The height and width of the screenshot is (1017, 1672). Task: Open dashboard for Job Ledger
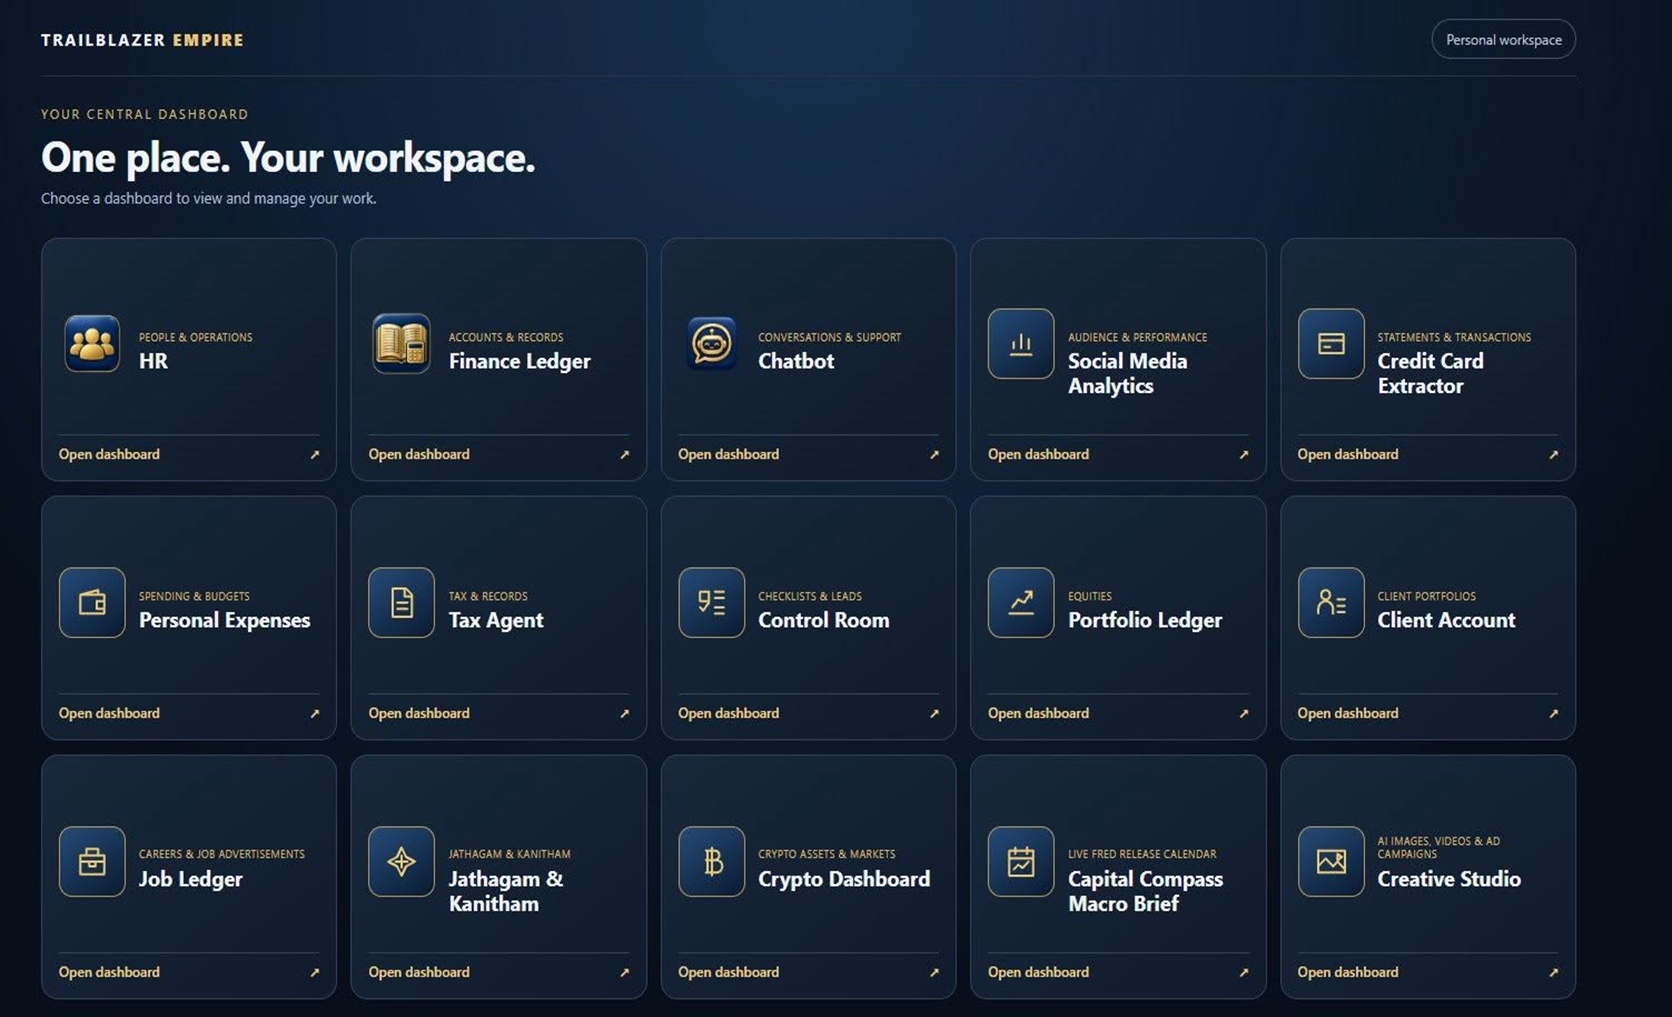[109, 972]
